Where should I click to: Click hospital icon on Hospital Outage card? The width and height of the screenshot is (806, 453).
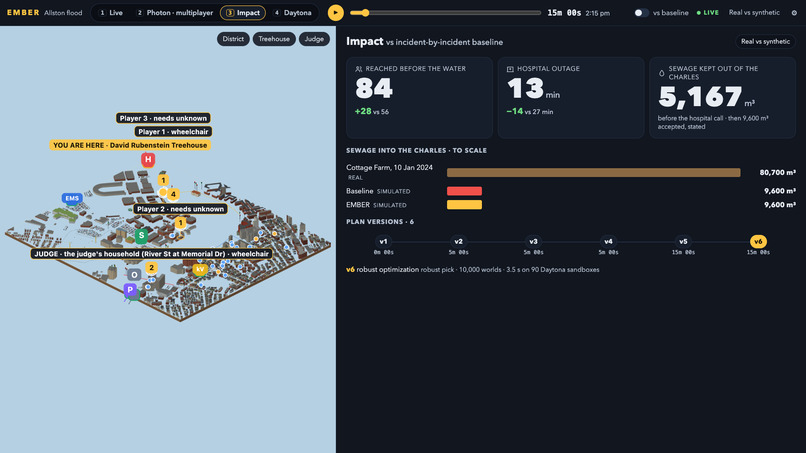pyautogui.click(x=510, y=69)
